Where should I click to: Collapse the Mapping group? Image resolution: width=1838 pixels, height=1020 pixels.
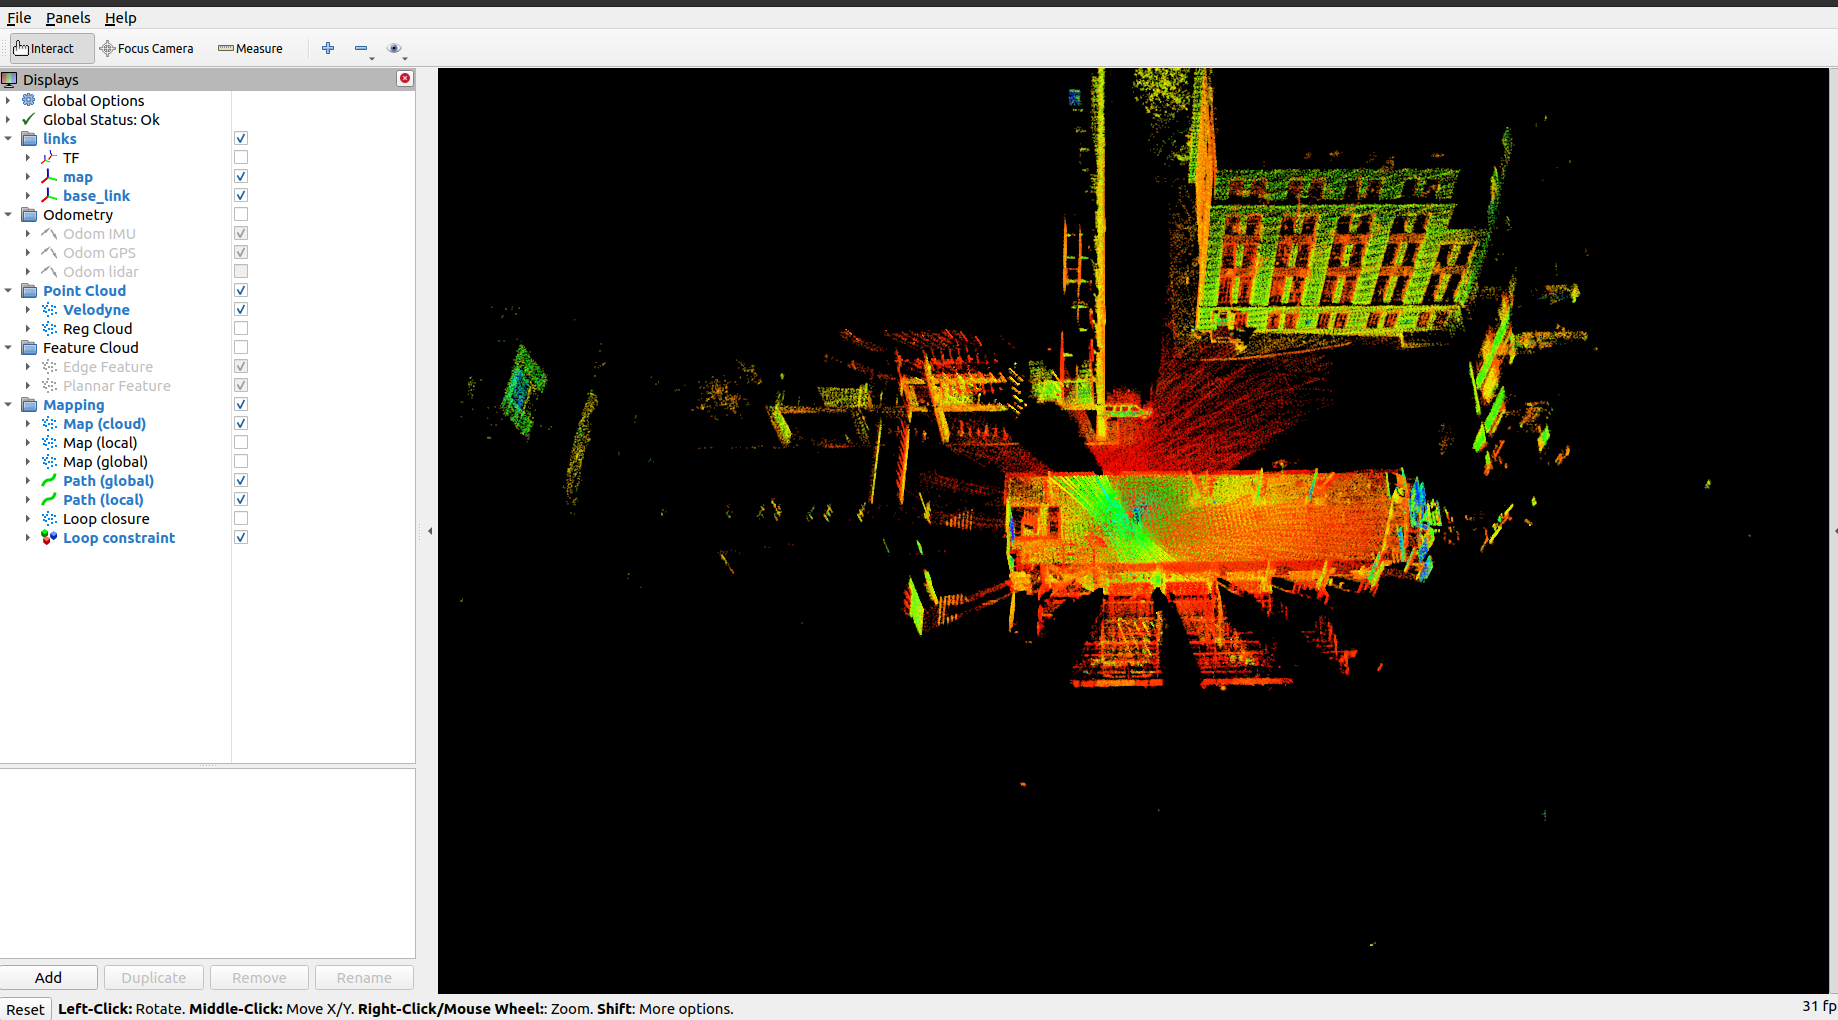pyautogui.click(x=8, y=404)
